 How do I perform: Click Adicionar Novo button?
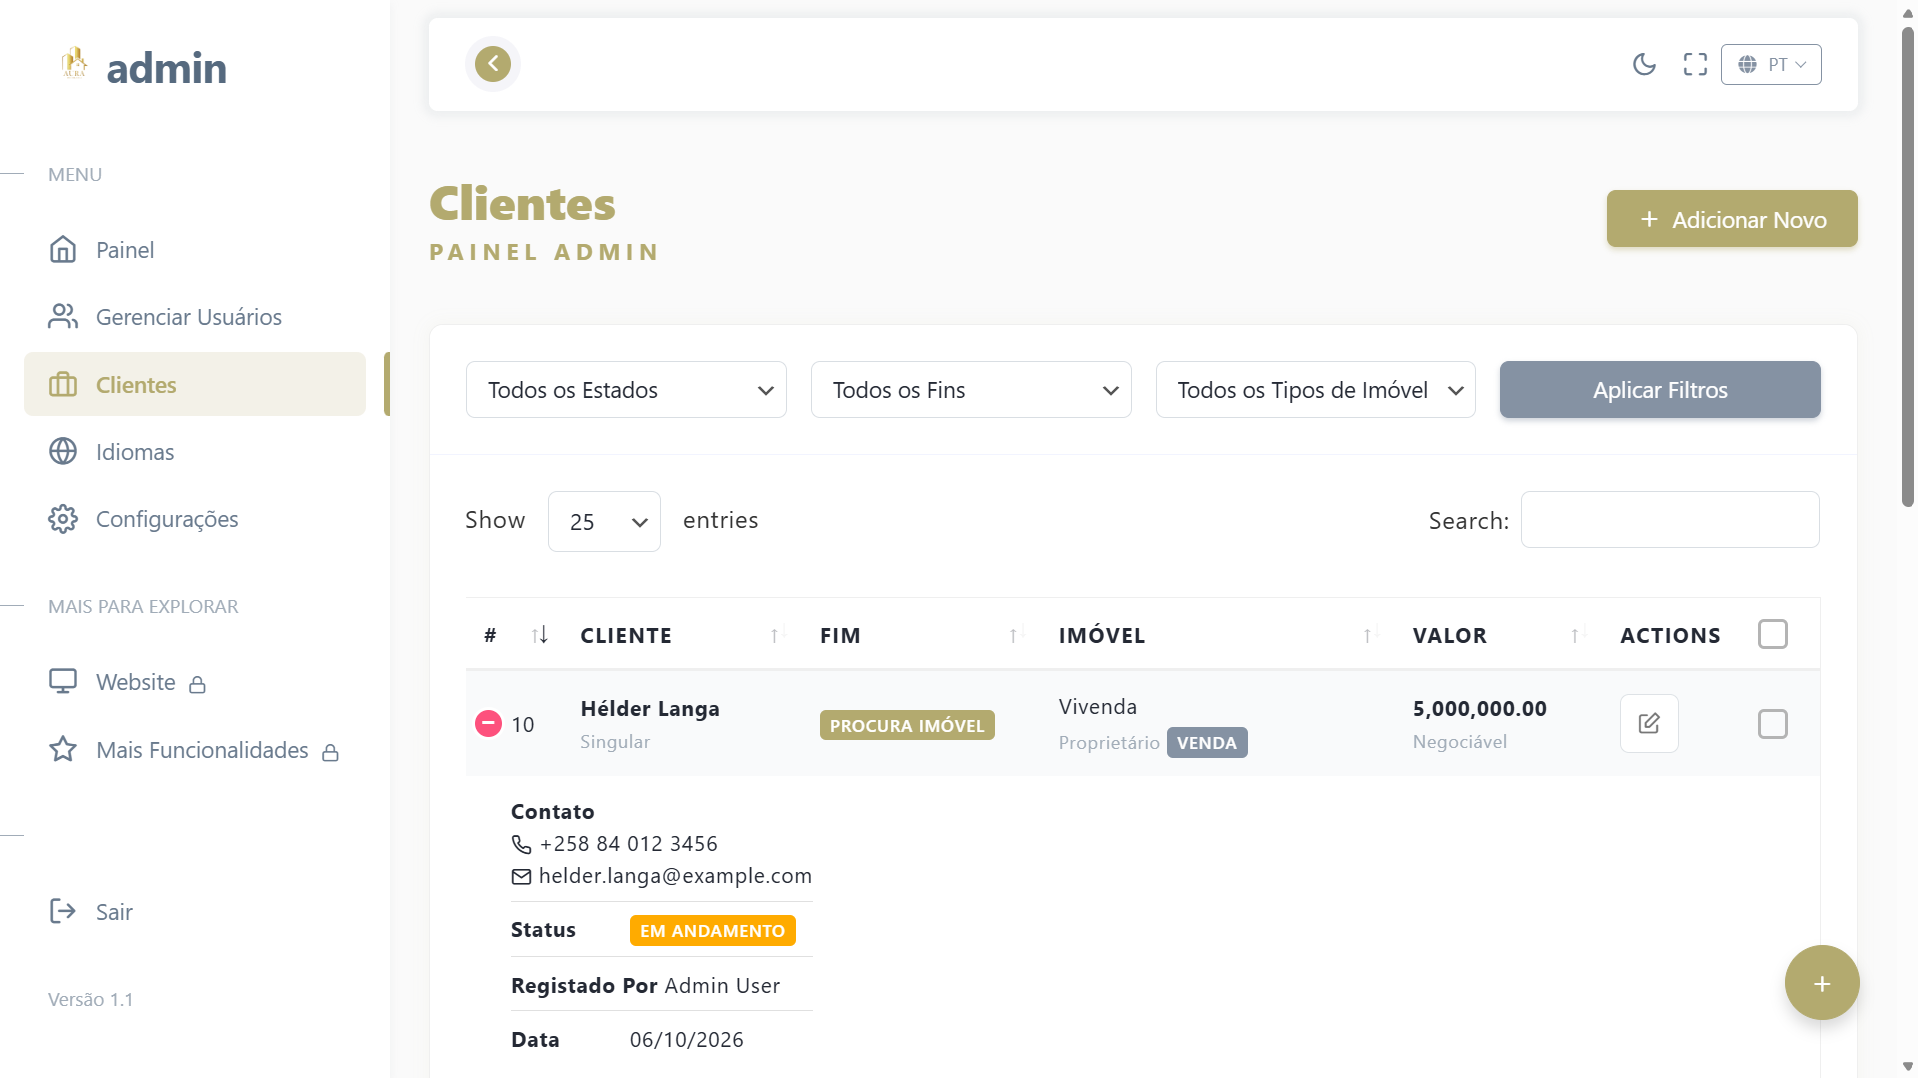[1732, 219]
